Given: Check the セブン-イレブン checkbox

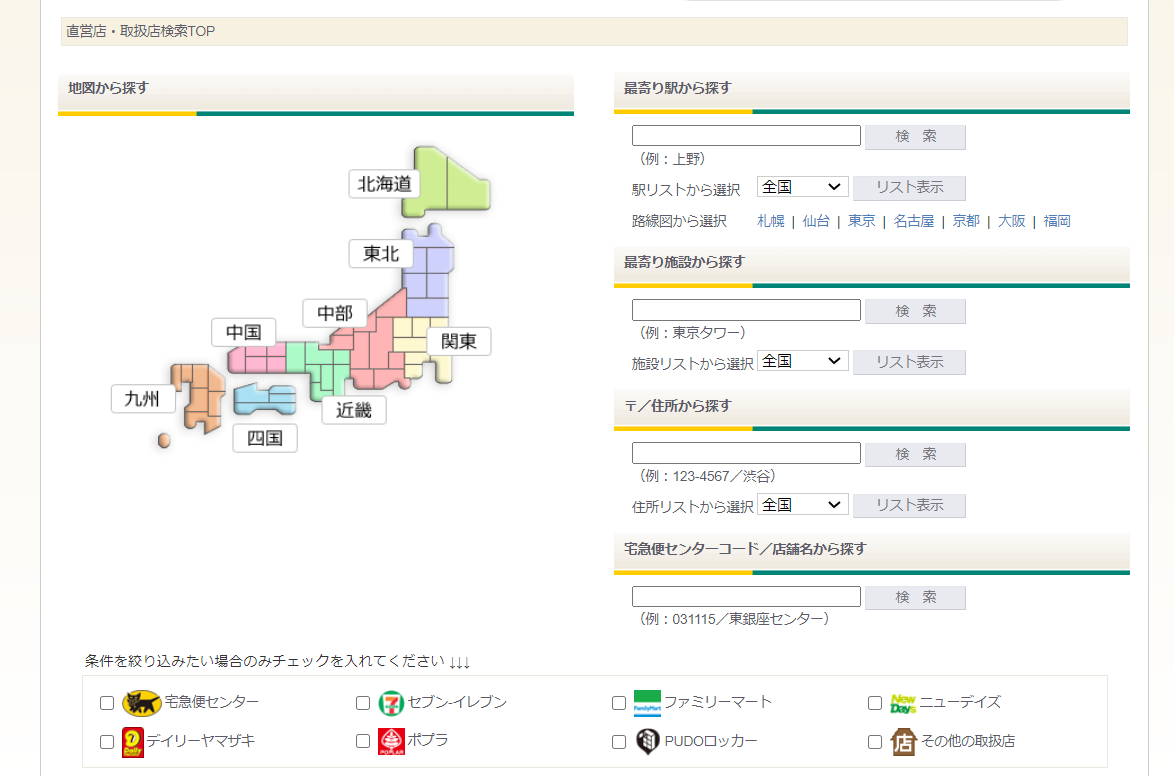Looking at the screenshot, I should coord(363,703).
